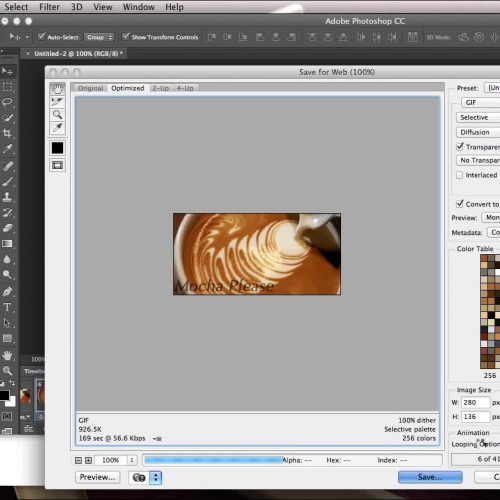Image resolution: width=500 pixels, height=500 pixels.
Task: Select the Blur tool
Action: [x=7, y=259]
